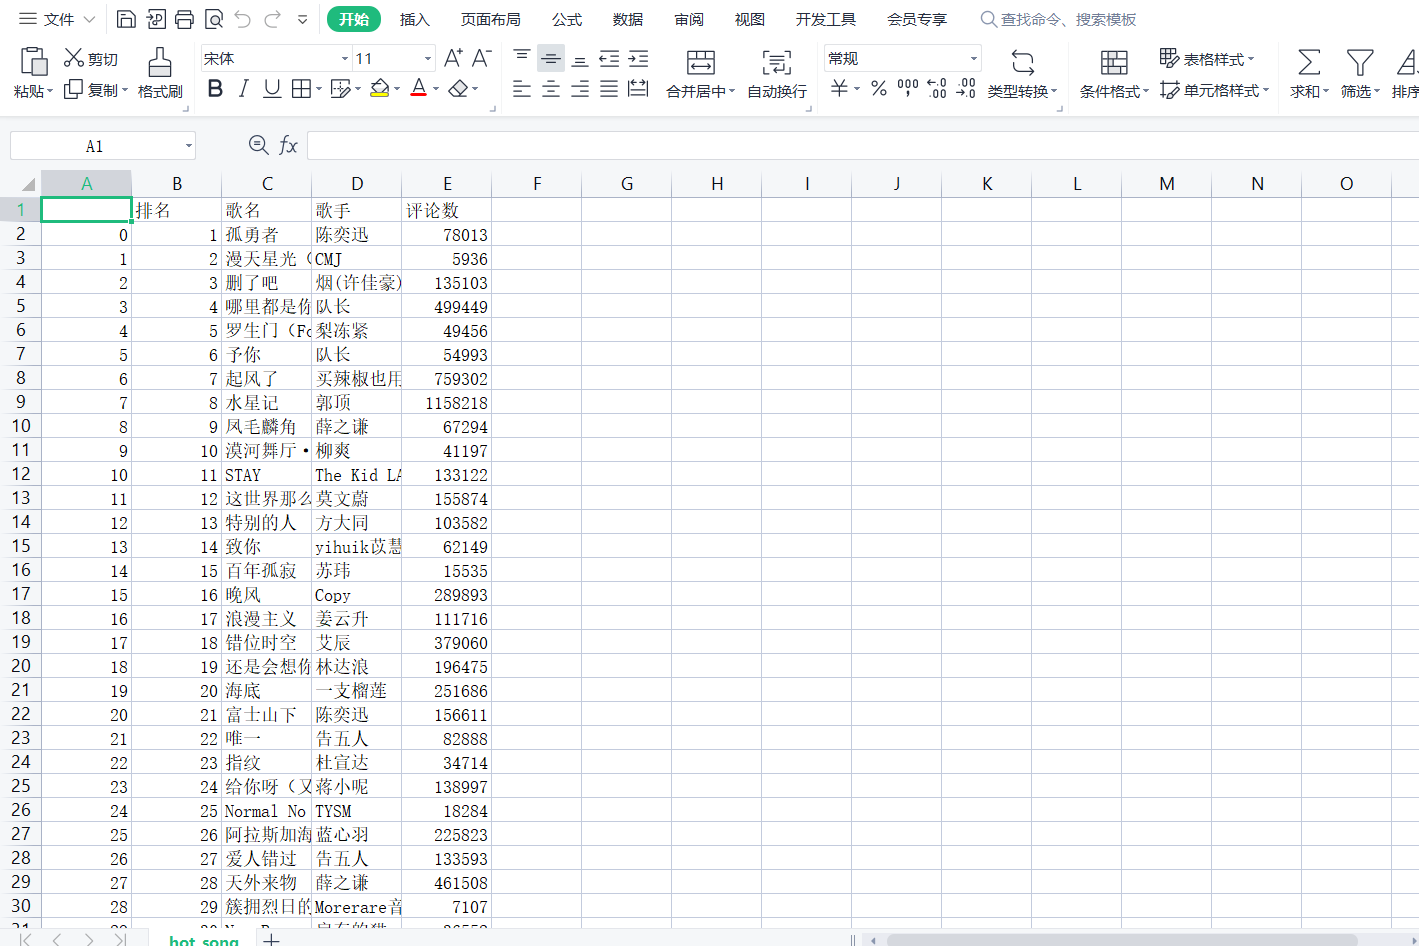The width and height of the screenshot is (1419, 946).
Task: Click the borders icon
Action: coord(300,89)
